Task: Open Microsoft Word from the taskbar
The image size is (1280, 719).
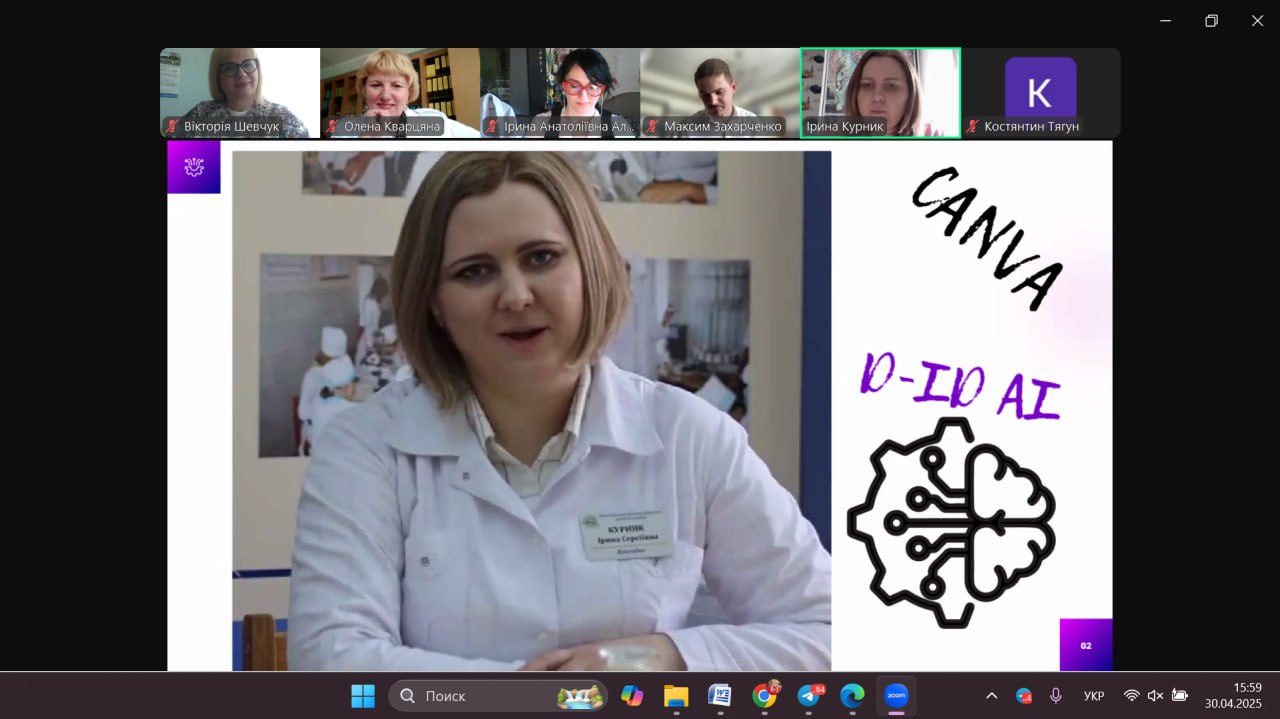Action: [x=720, y=696]
